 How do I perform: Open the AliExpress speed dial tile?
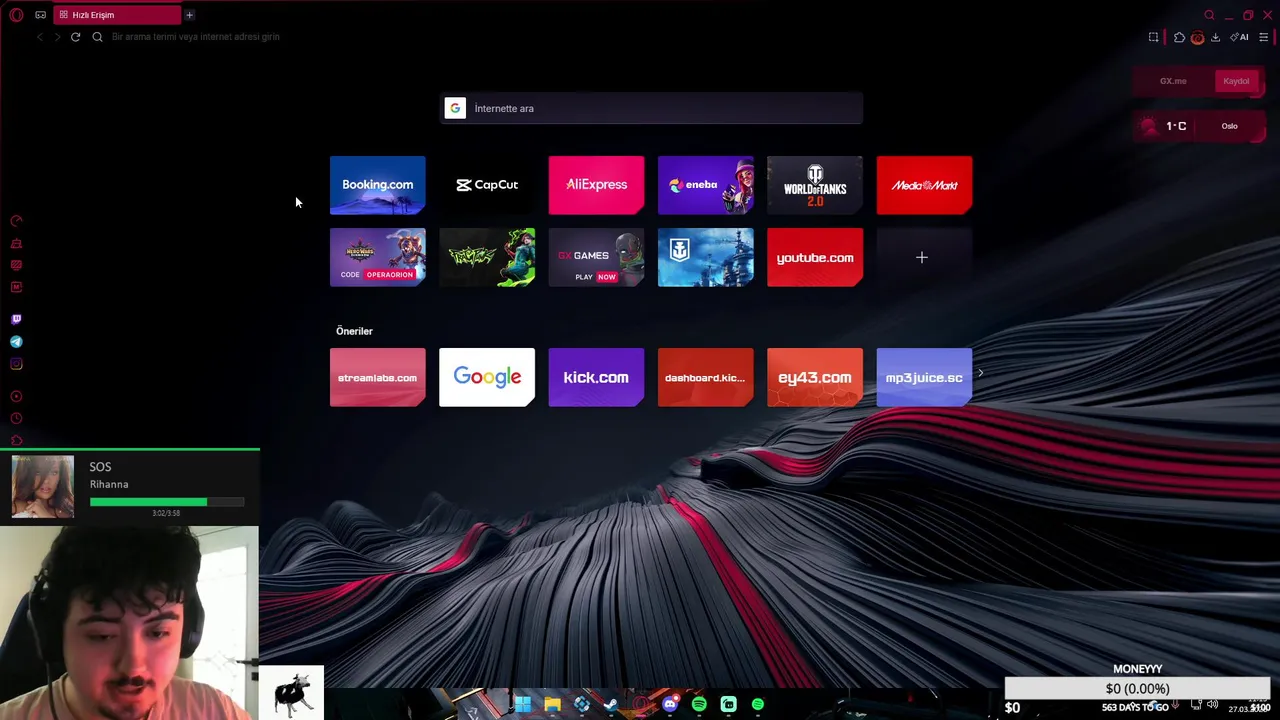596,185
